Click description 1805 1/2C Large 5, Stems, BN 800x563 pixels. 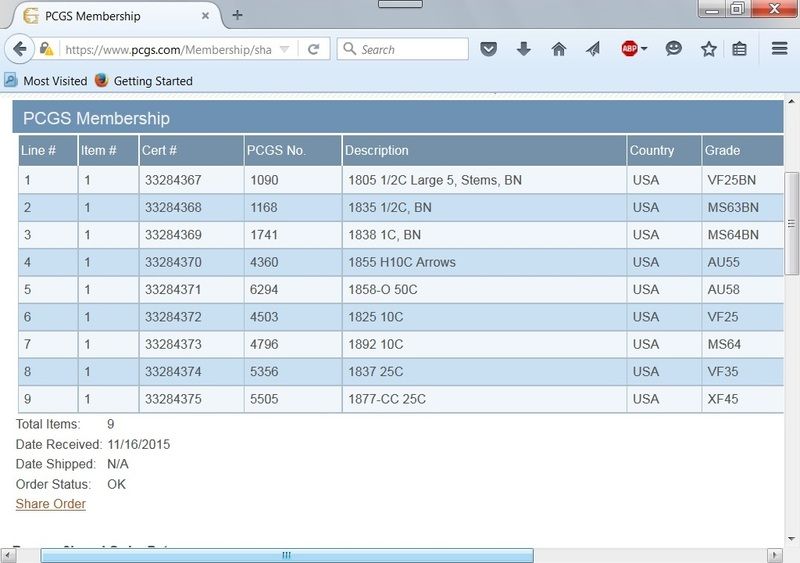click(x=435, y=180)
